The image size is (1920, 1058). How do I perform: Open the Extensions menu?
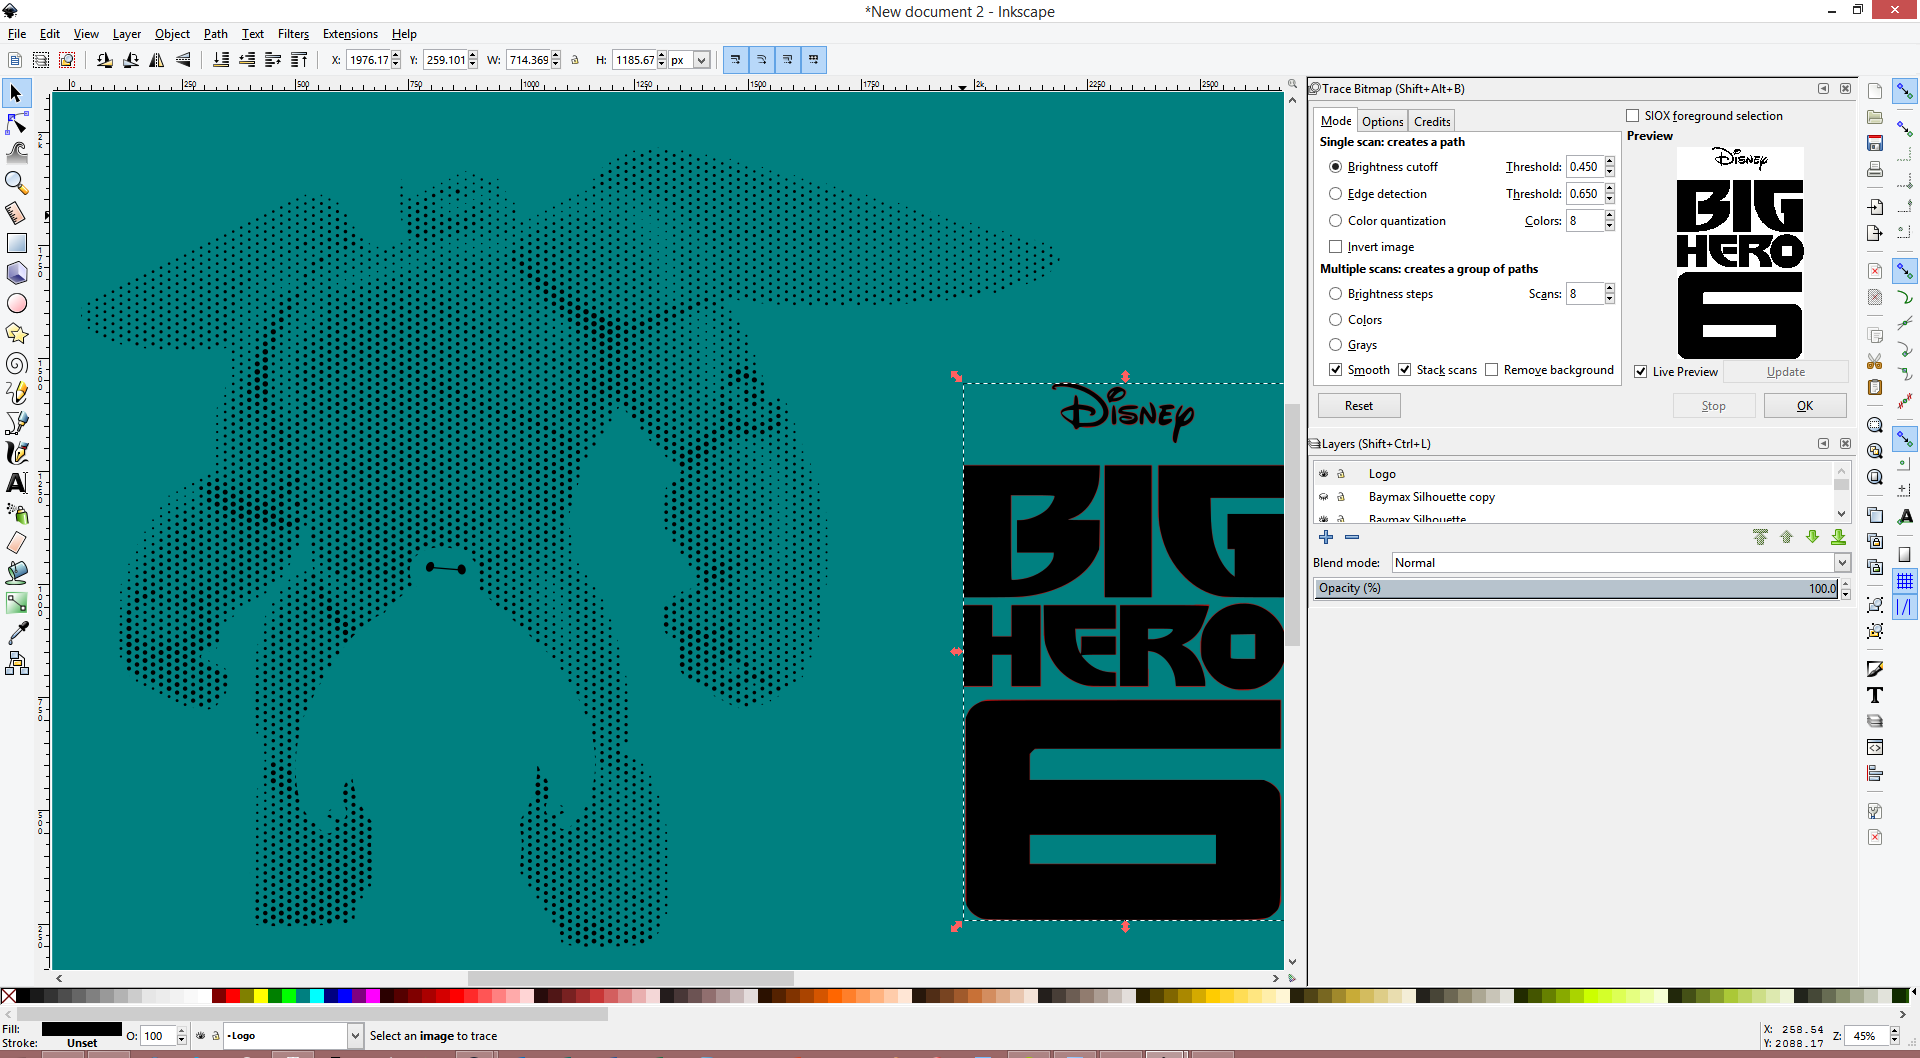350,34
